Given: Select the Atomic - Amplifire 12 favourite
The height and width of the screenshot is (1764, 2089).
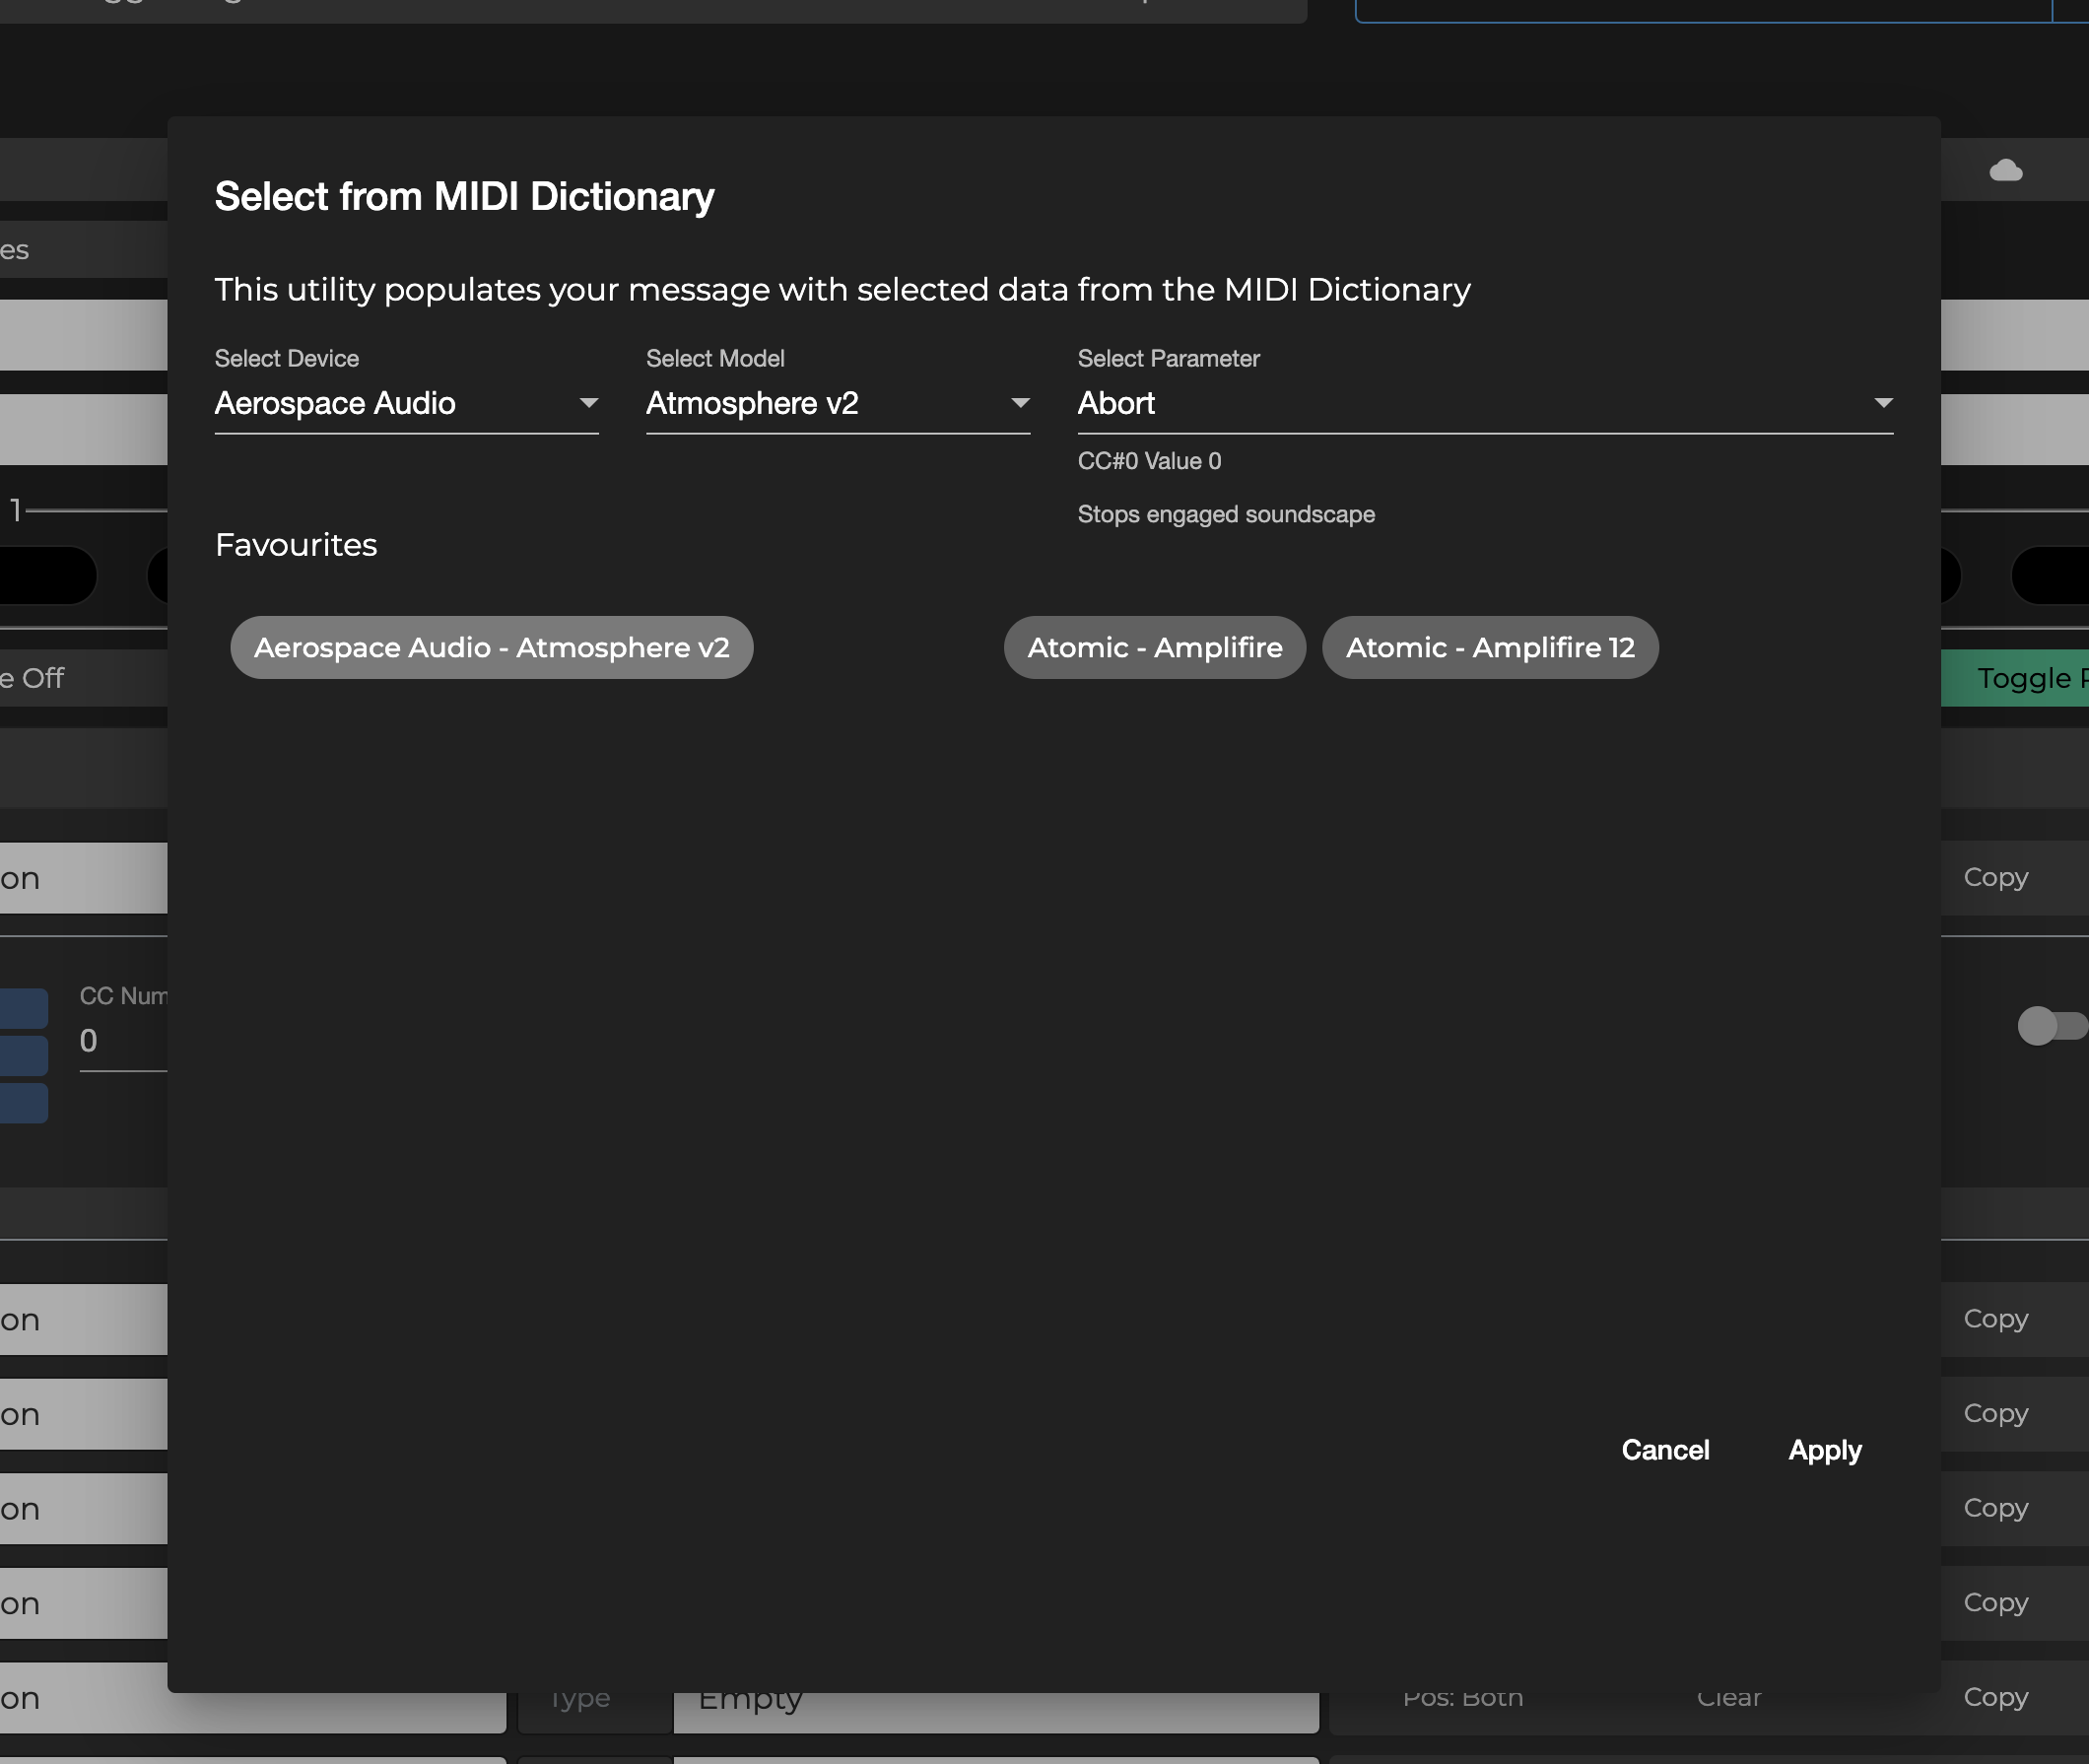Looking at the screenshot, I should pos(1490,647).
